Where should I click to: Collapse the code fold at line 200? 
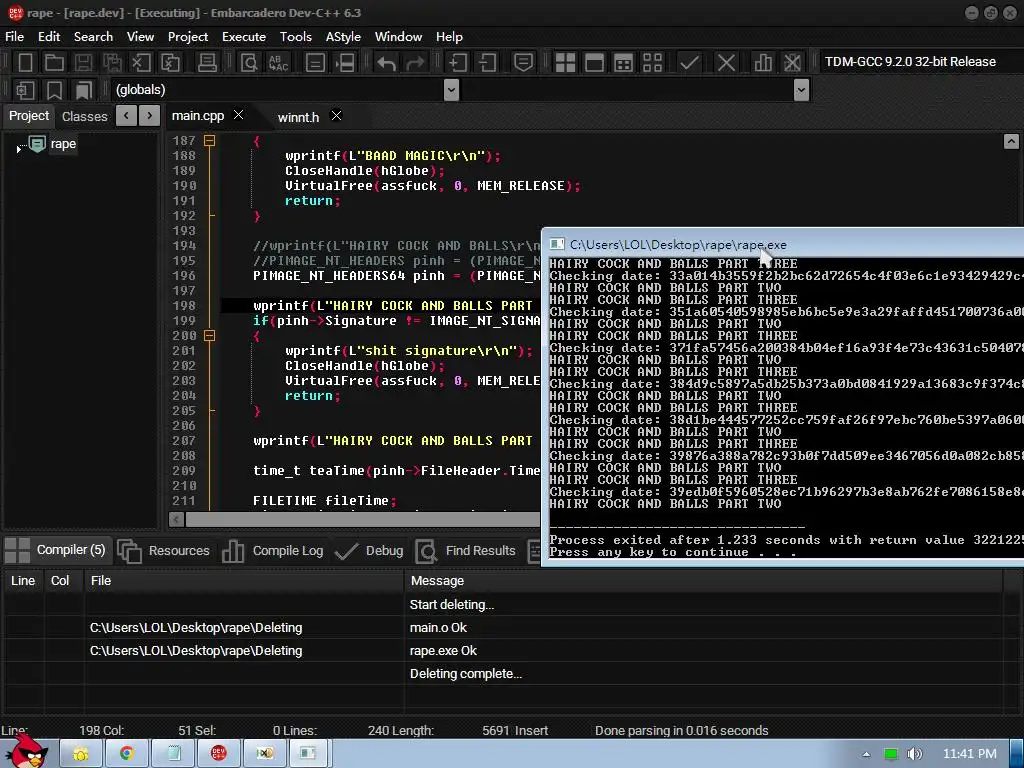210,336
